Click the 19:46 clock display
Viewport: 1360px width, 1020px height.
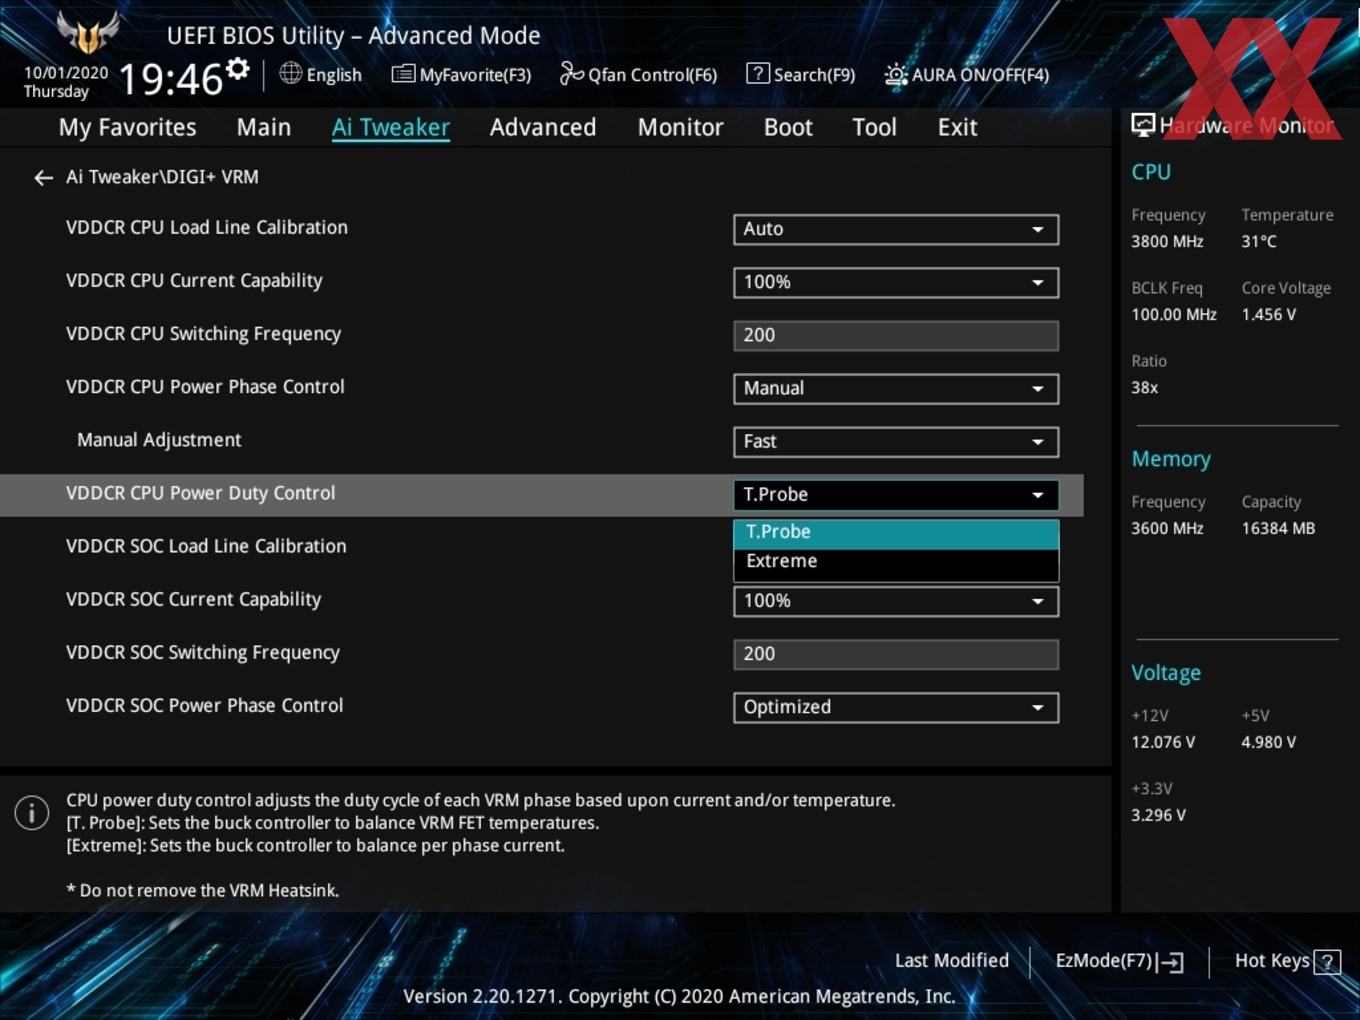coord(170,79)
